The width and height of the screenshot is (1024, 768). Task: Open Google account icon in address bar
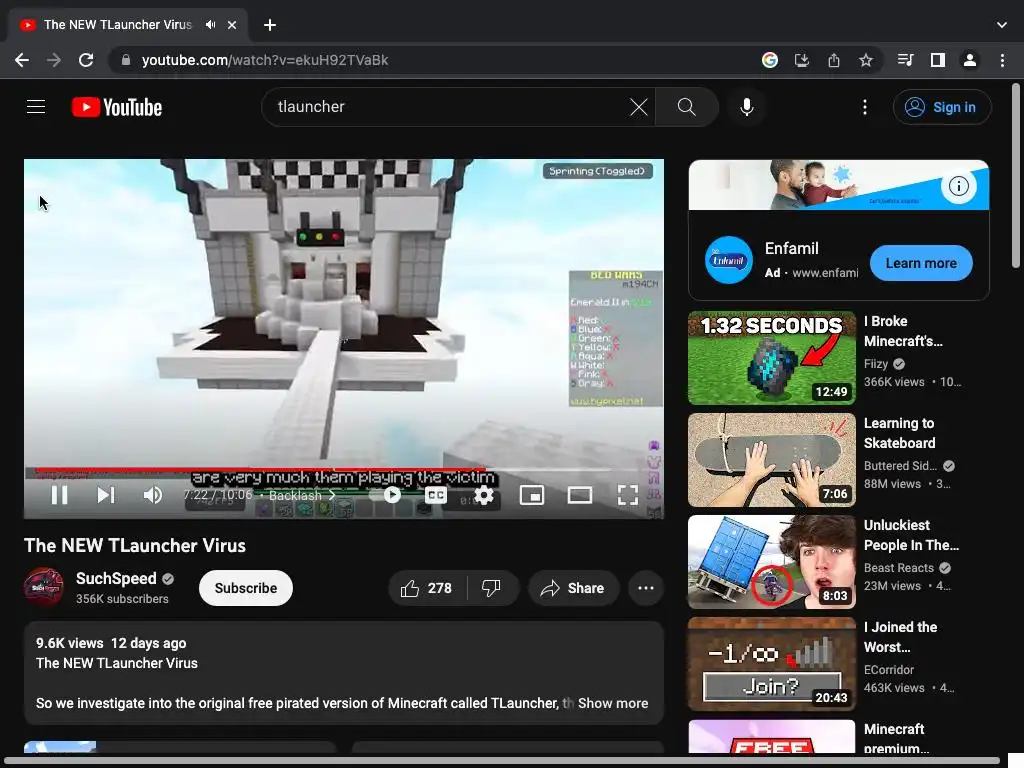[x=770, y=60]
